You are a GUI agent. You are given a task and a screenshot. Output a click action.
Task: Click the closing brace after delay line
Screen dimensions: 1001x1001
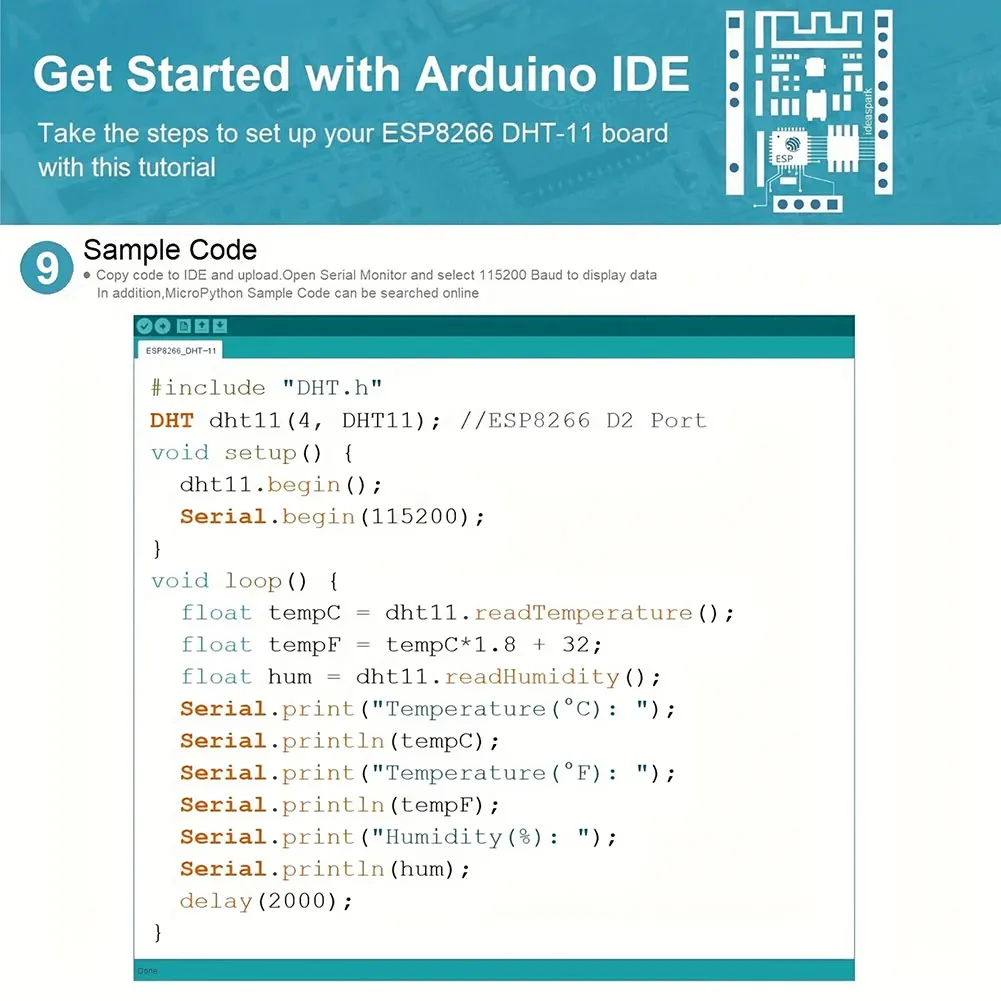click(157, 933)
